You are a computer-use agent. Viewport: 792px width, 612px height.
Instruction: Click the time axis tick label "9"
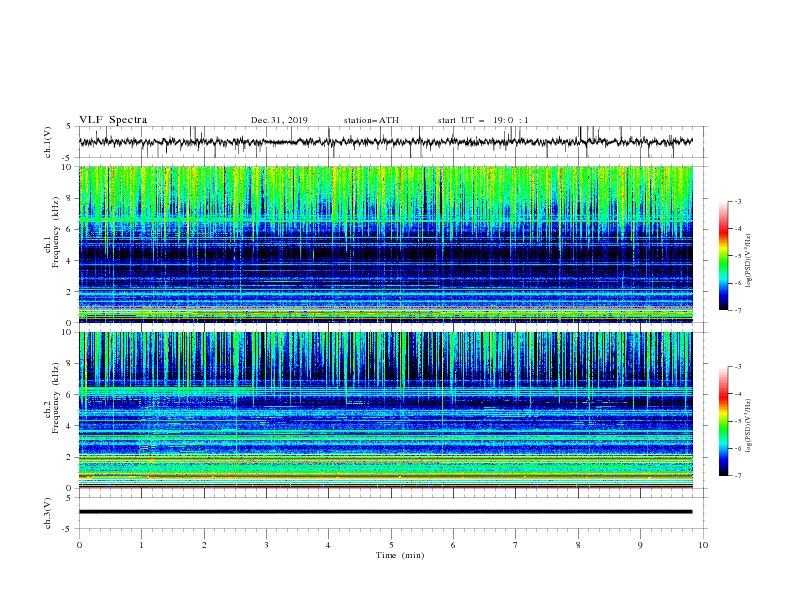640,545
